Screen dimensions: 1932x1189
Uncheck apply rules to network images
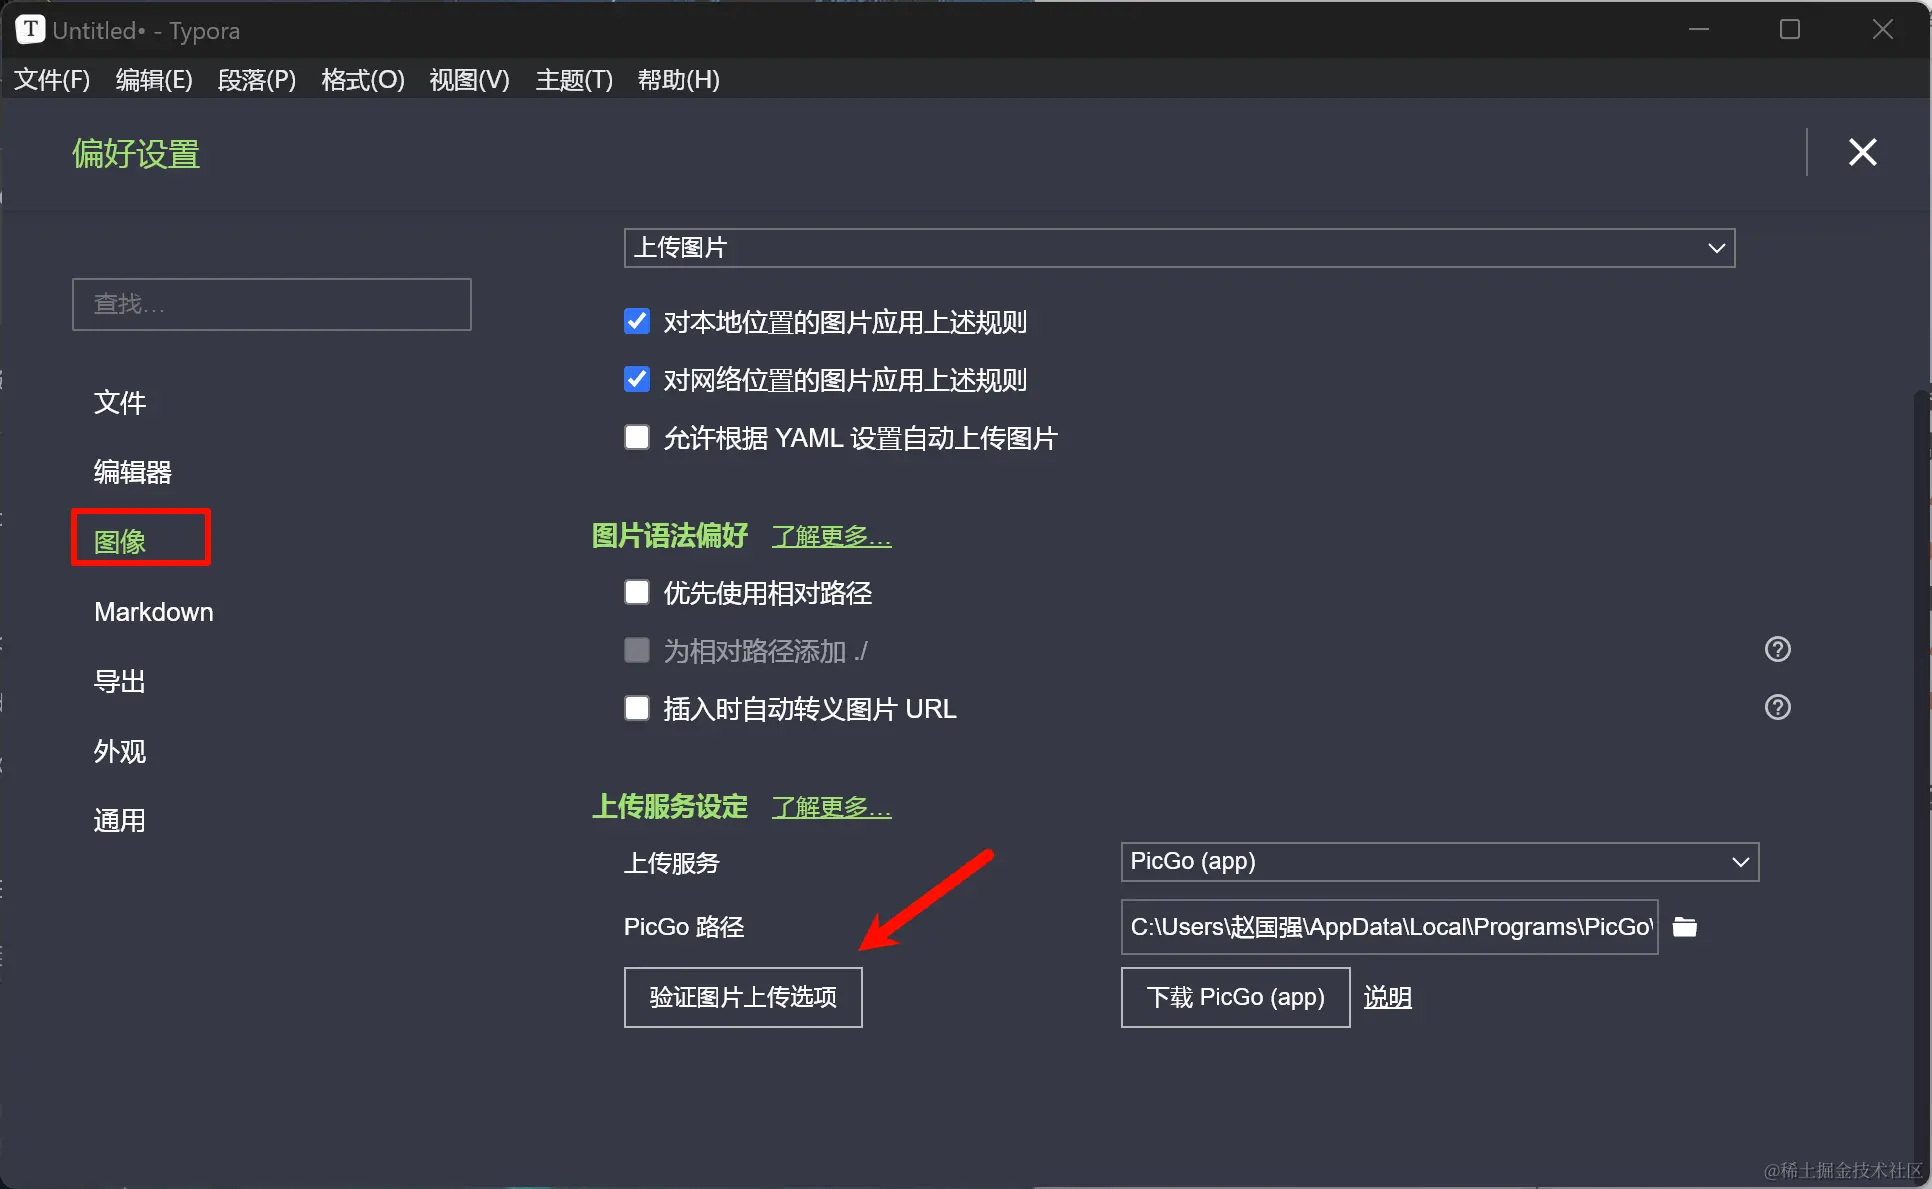point(637,379)
